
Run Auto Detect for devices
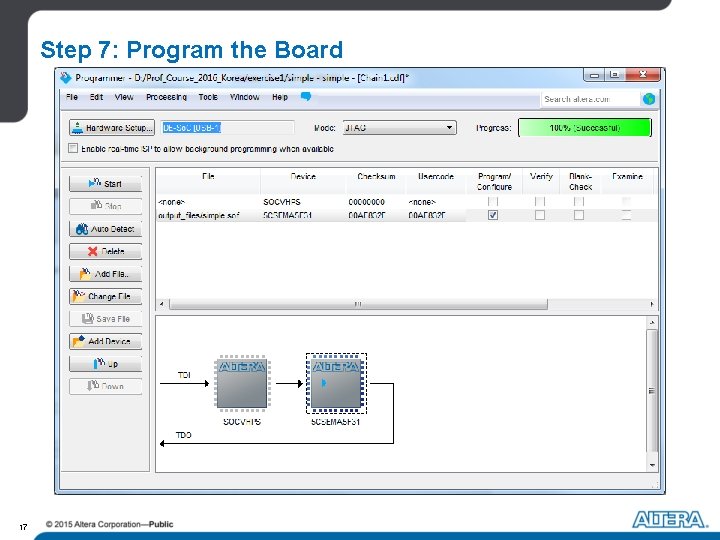(x=105, y=229)
